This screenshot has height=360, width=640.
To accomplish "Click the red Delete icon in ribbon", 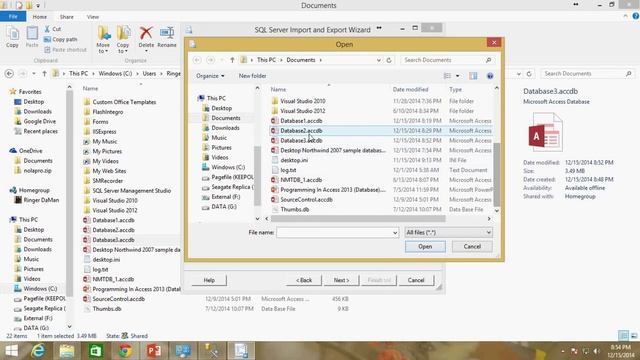I will [146, 33].
